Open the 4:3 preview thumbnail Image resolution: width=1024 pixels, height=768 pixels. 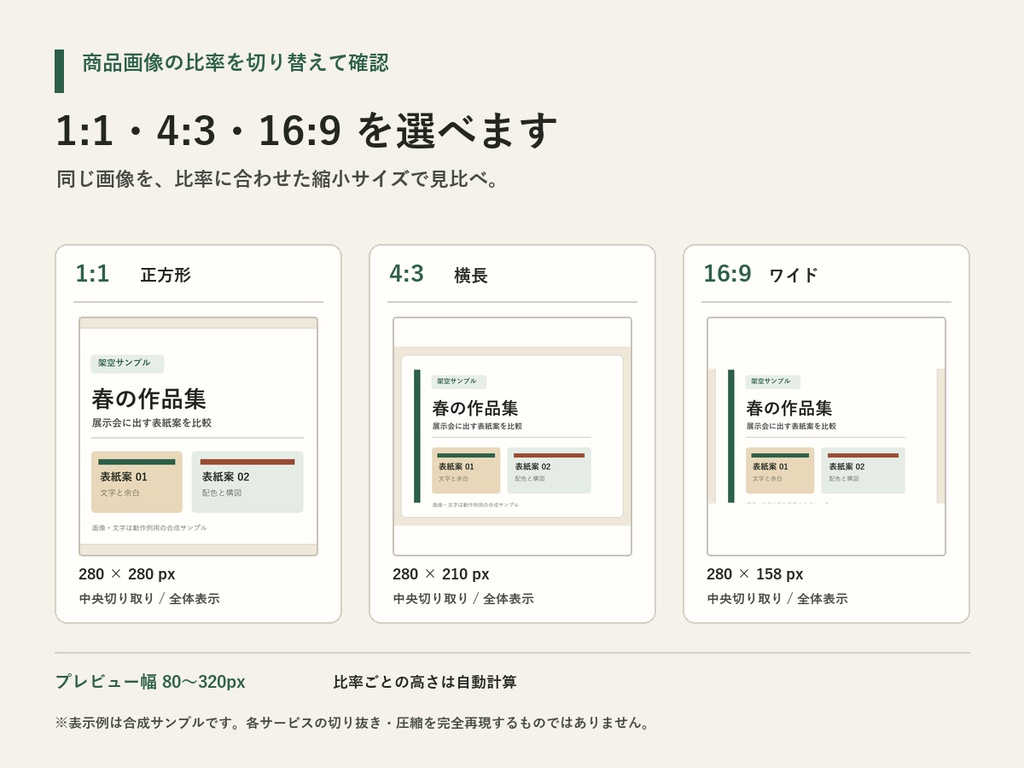point(512,436)
